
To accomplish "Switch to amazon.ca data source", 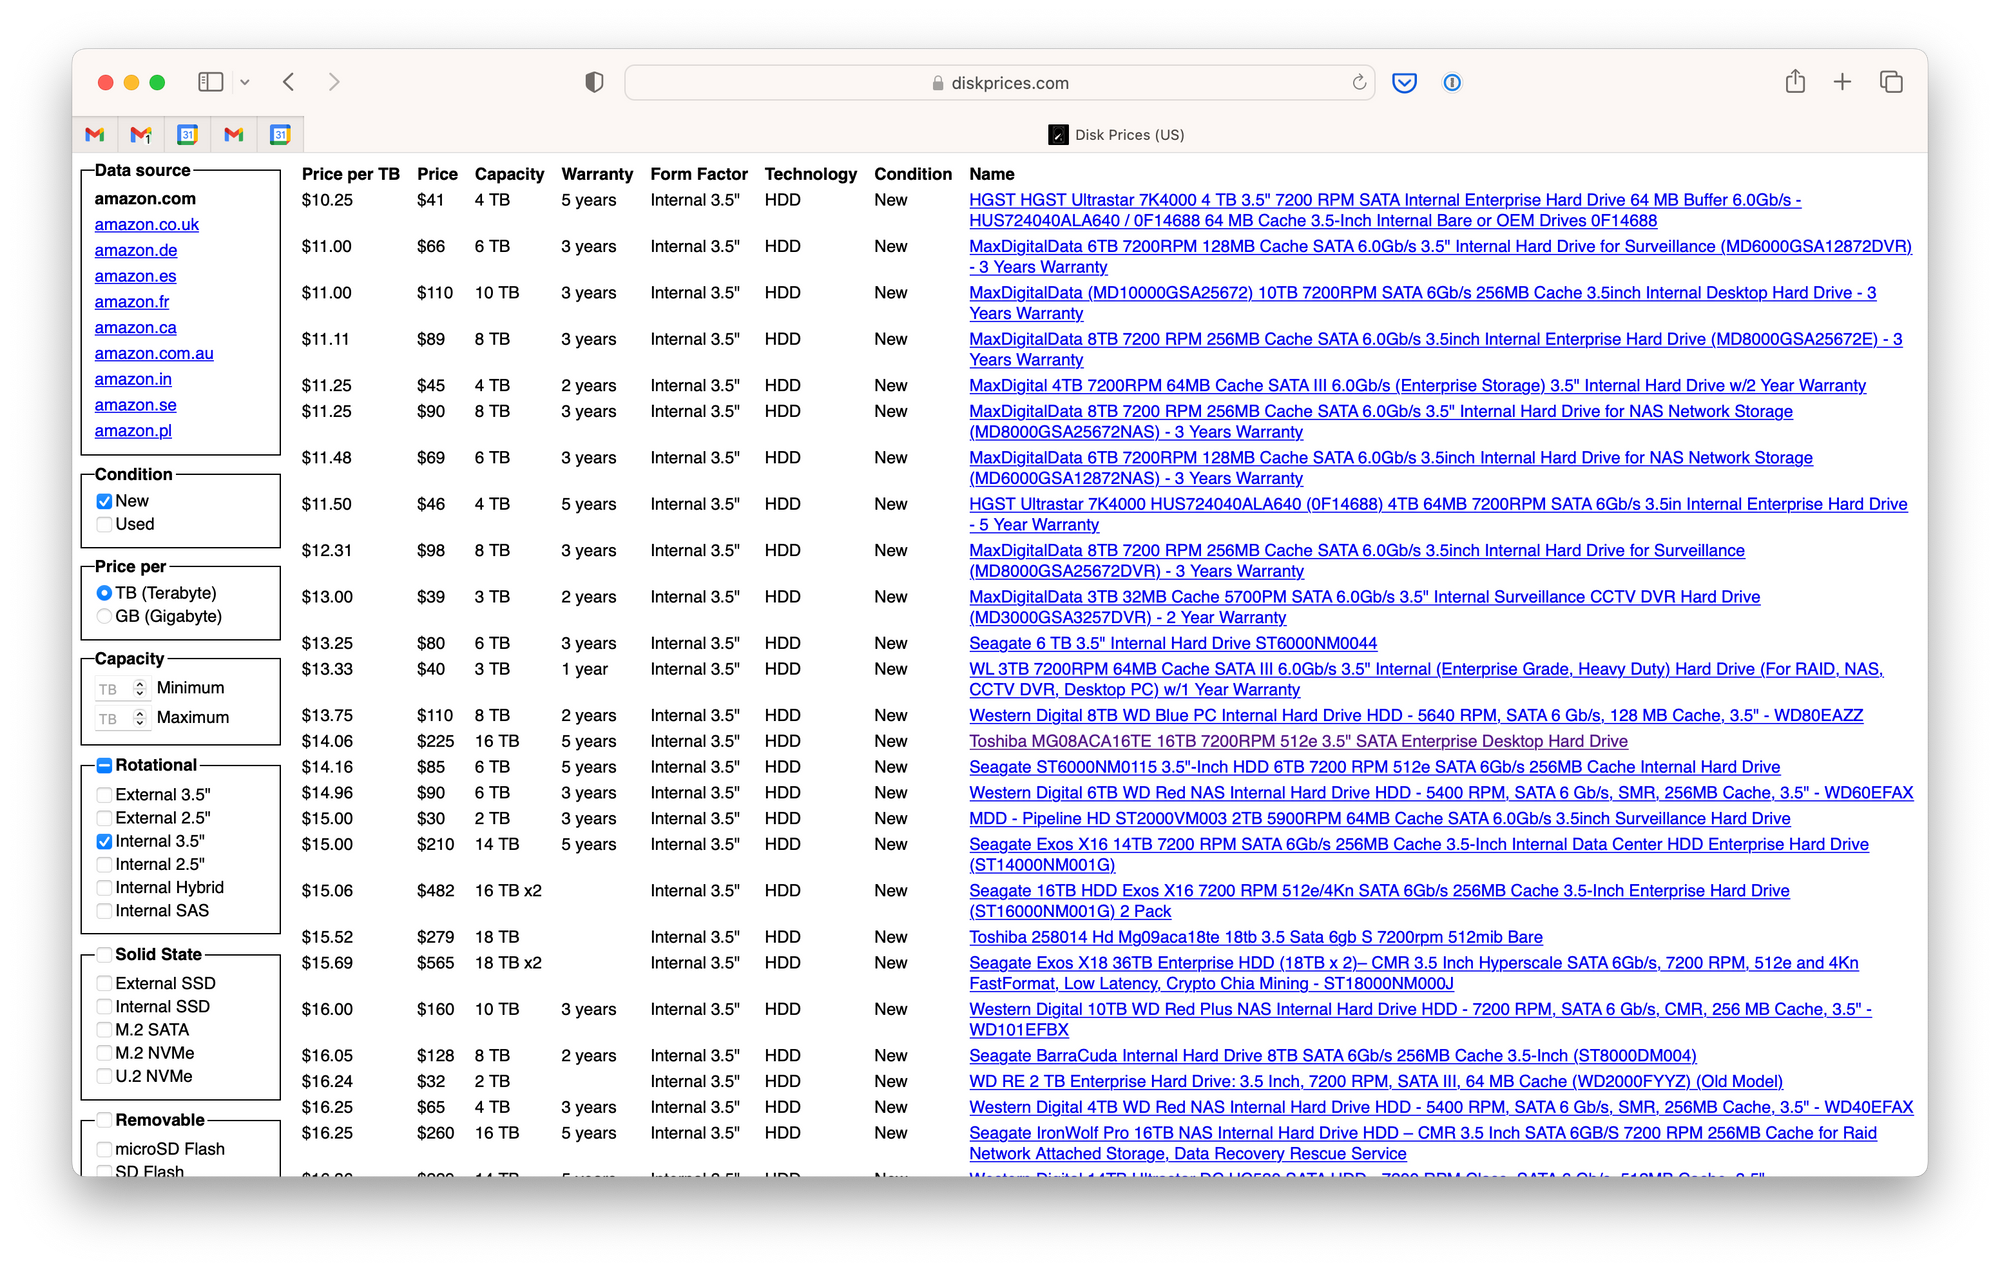I will [x=135, y=327].
